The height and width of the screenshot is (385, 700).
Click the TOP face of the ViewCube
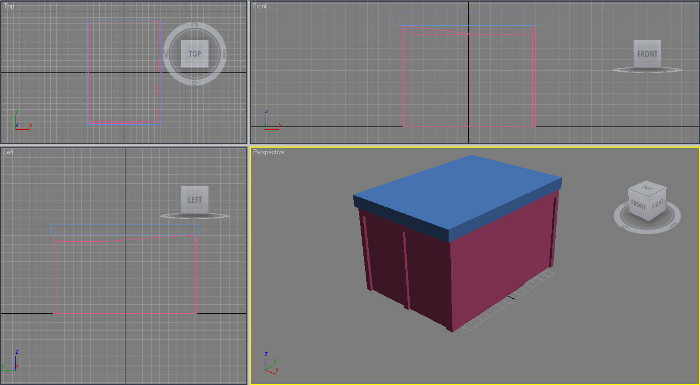point(195,54)
